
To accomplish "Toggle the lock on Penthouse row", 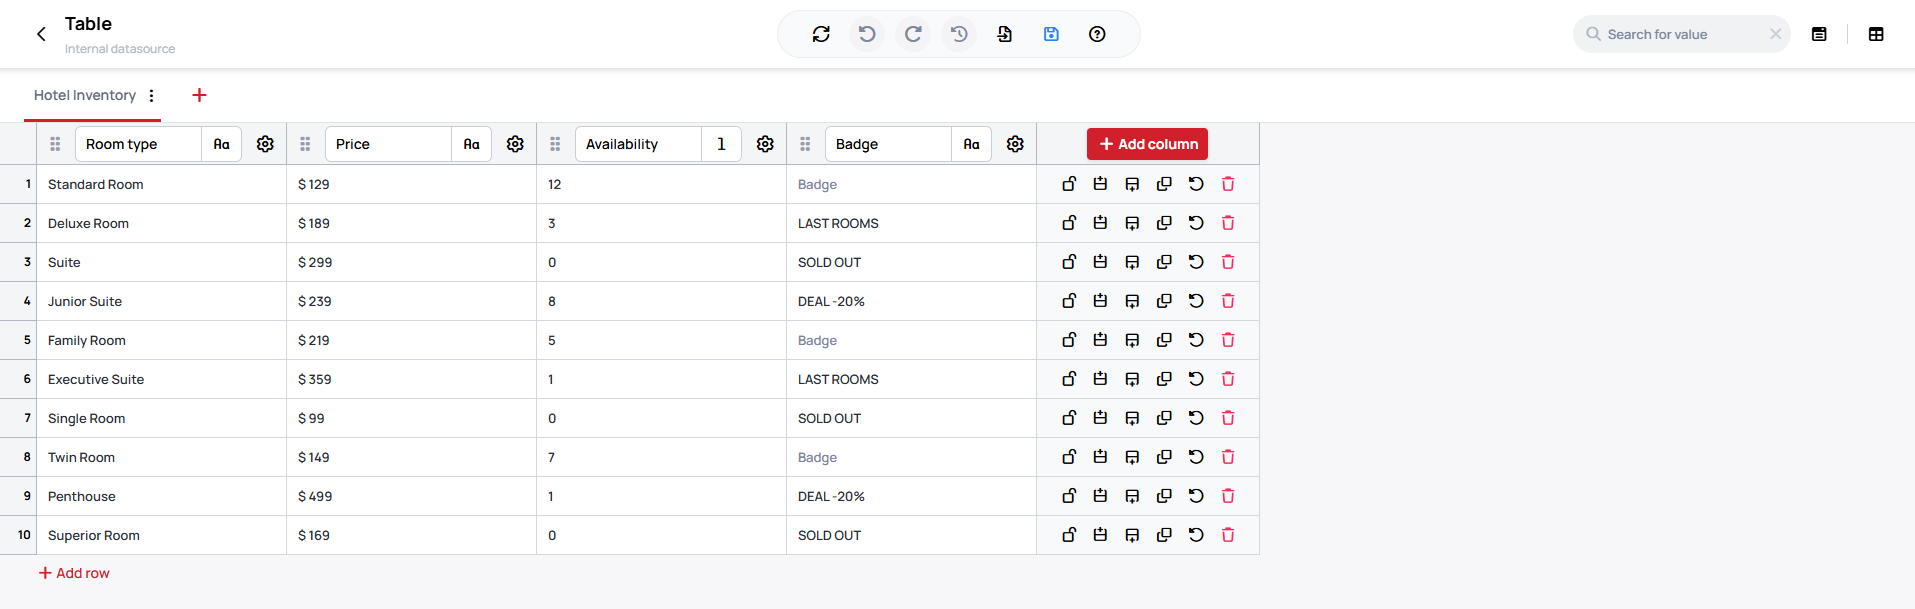I will tap(1069, 496).
